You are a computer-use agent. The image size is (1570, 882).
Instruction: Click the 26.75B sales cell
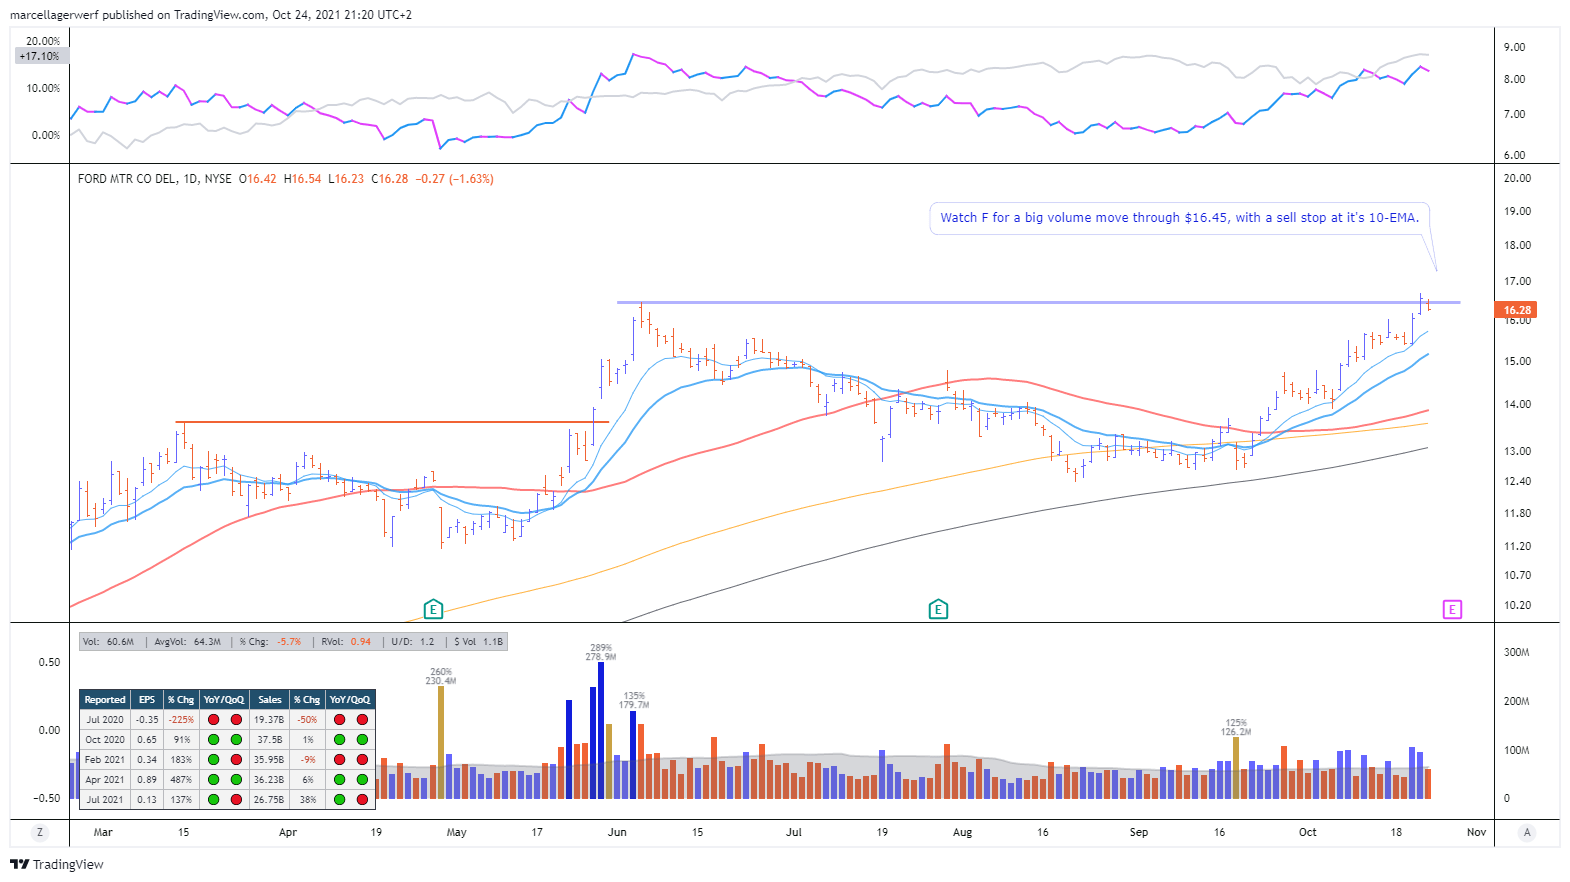click(269, 800)
